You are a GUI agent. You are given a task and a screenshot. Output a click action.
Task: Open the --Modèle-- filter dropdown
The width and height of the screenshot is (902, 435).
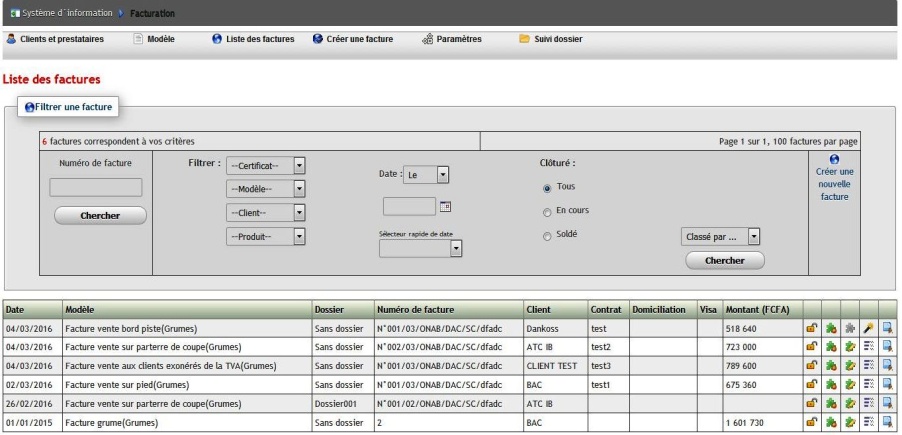(266, 189)
